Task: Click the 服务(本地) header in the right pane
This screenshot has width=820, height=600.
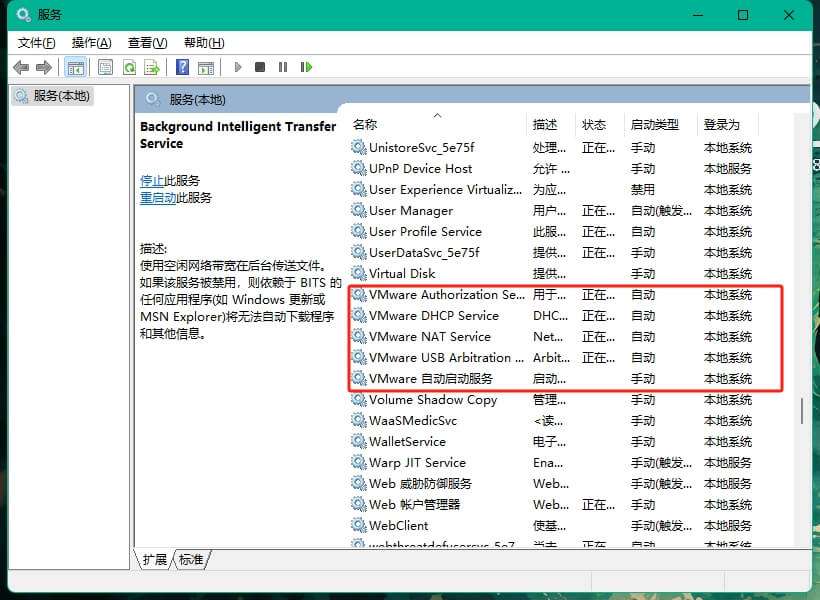Action: point(197,99)
